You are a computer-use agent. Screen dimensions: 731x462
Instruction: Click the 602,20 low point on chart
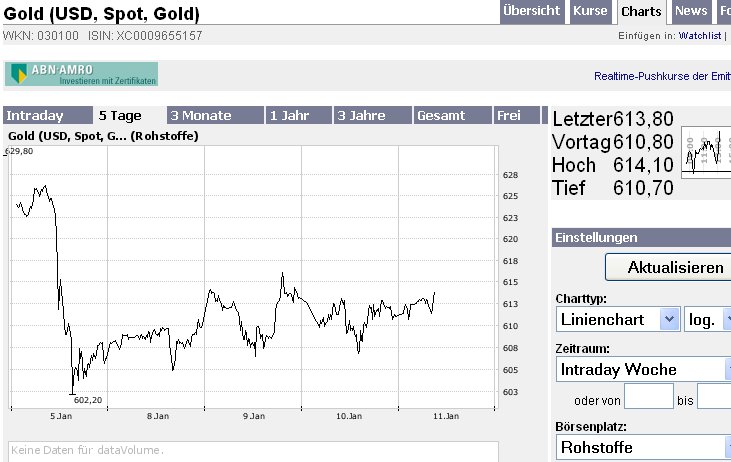[71, 392]
